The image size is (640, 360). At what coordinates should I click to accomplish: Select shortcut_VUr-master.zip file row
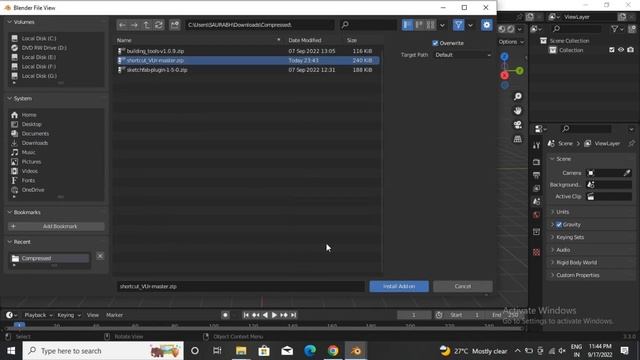click(x=247, y=60)
